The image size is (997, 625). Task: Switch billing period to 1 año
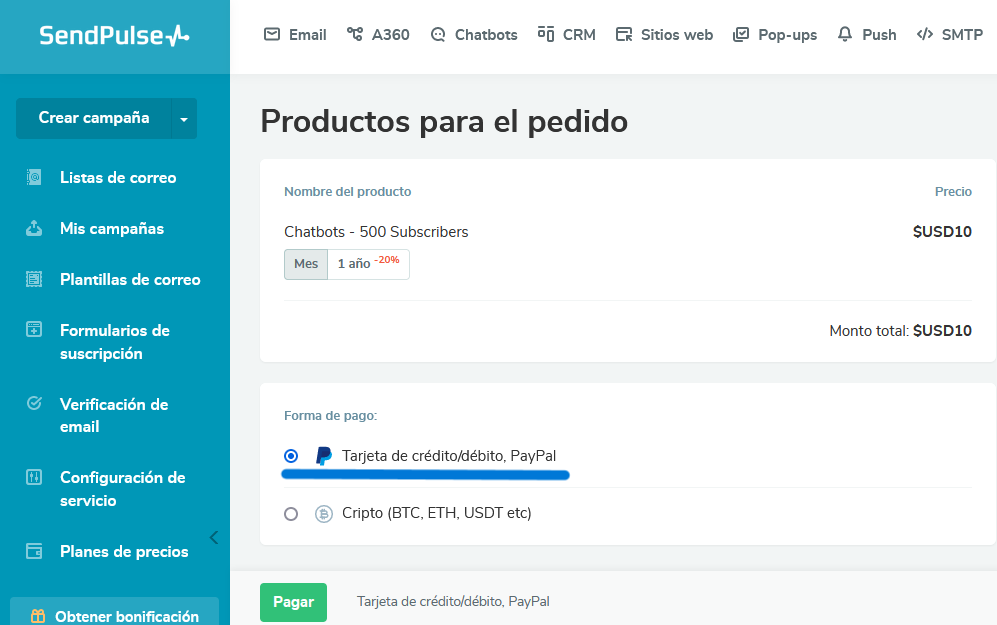coord(368,264)
